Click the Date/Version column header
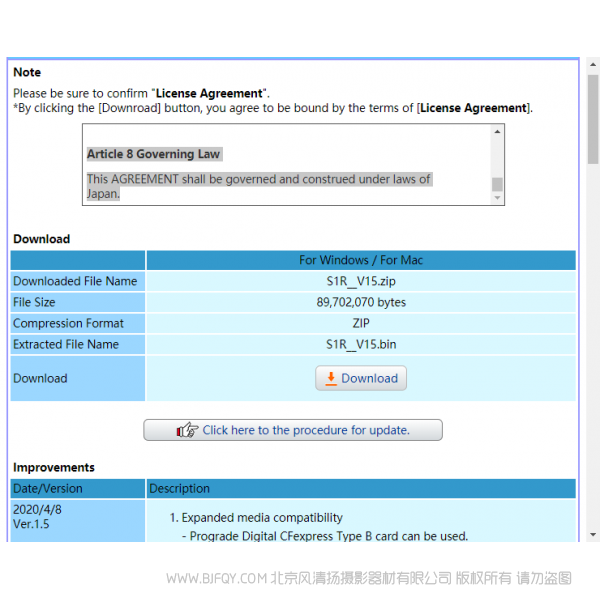Screen dimensions: 600x600 [x=78, y=489]
